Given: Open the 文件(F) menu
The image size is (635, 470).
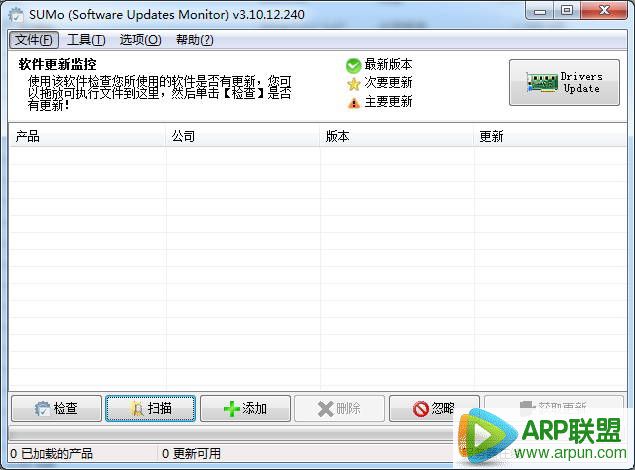Looking at the screenshot, I should pos(34,40).
